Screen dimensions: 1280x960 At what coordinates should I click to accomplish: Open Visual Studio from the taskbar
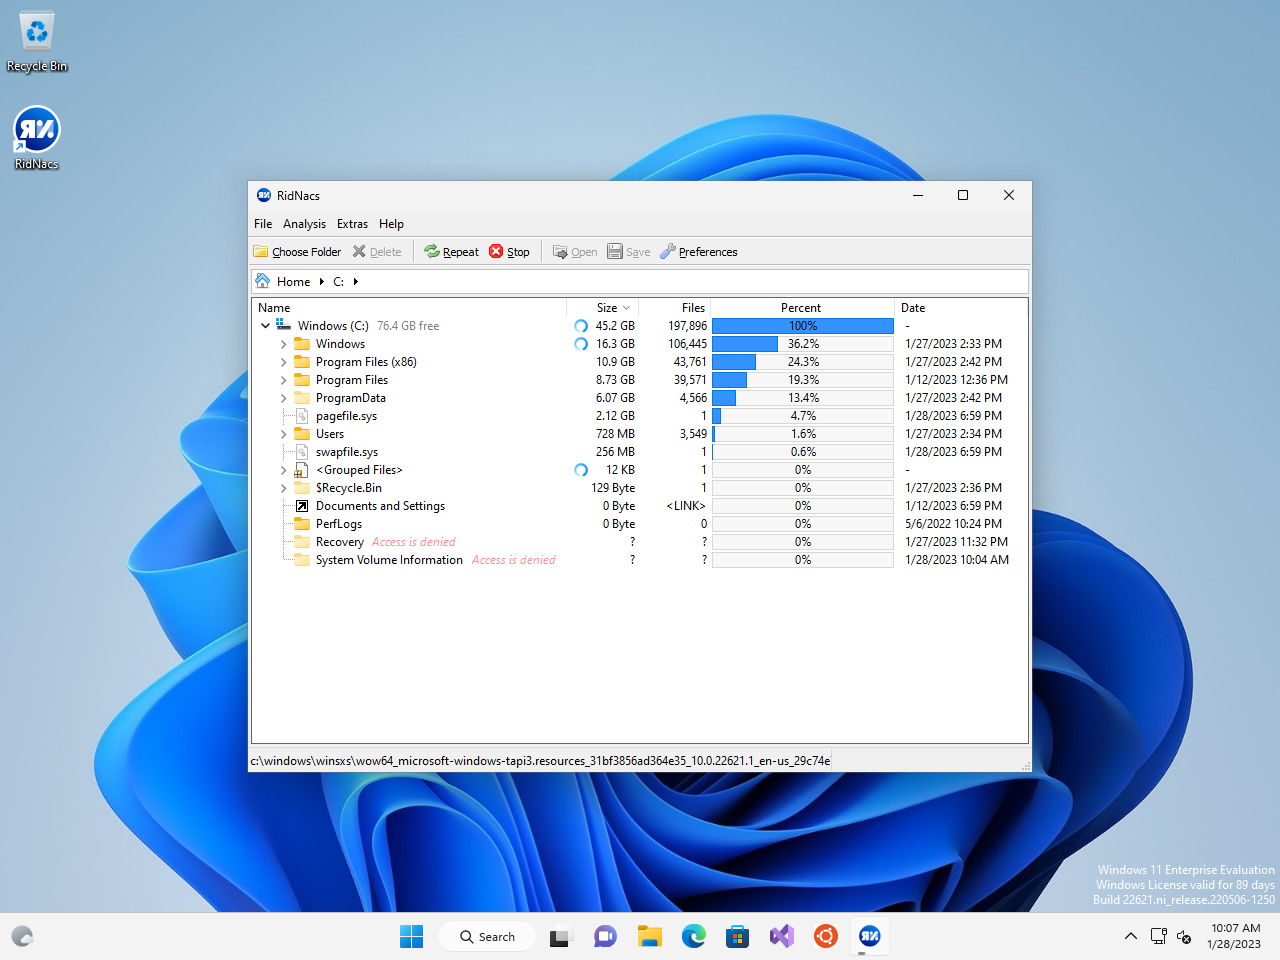(782, 936)
